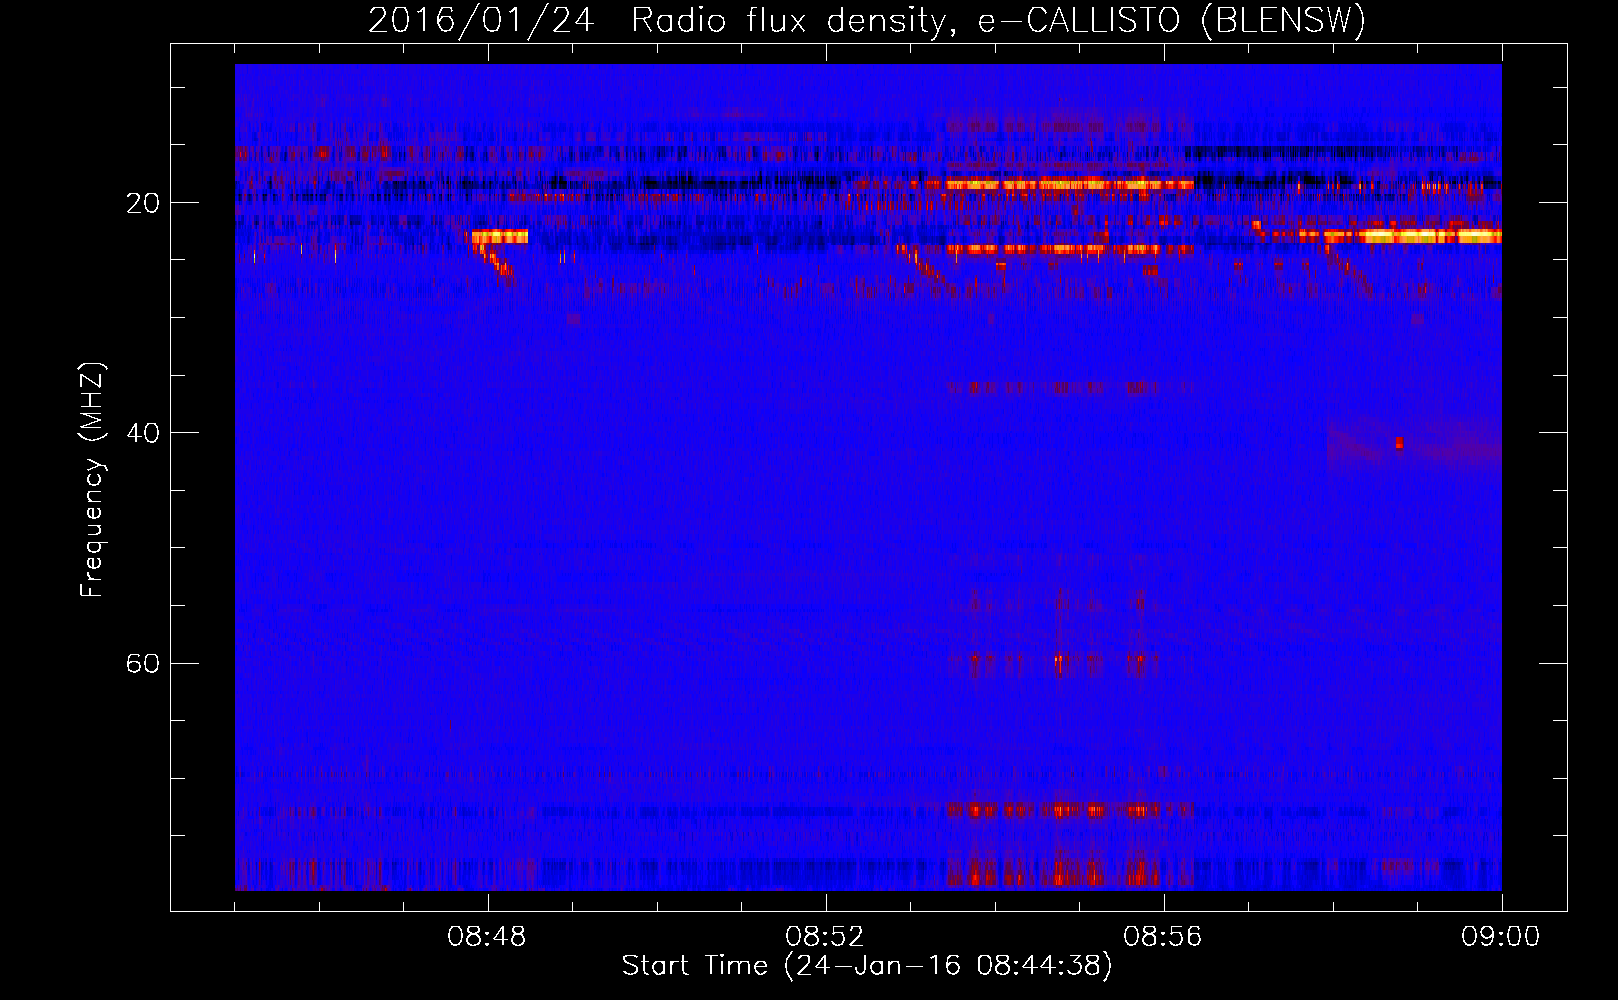Viewport: 1618px width, 1000px height.
Task: Click the plot title 'Radio flux density, e-CALLISTO (BLENSW)'
Action: (998, 20)
